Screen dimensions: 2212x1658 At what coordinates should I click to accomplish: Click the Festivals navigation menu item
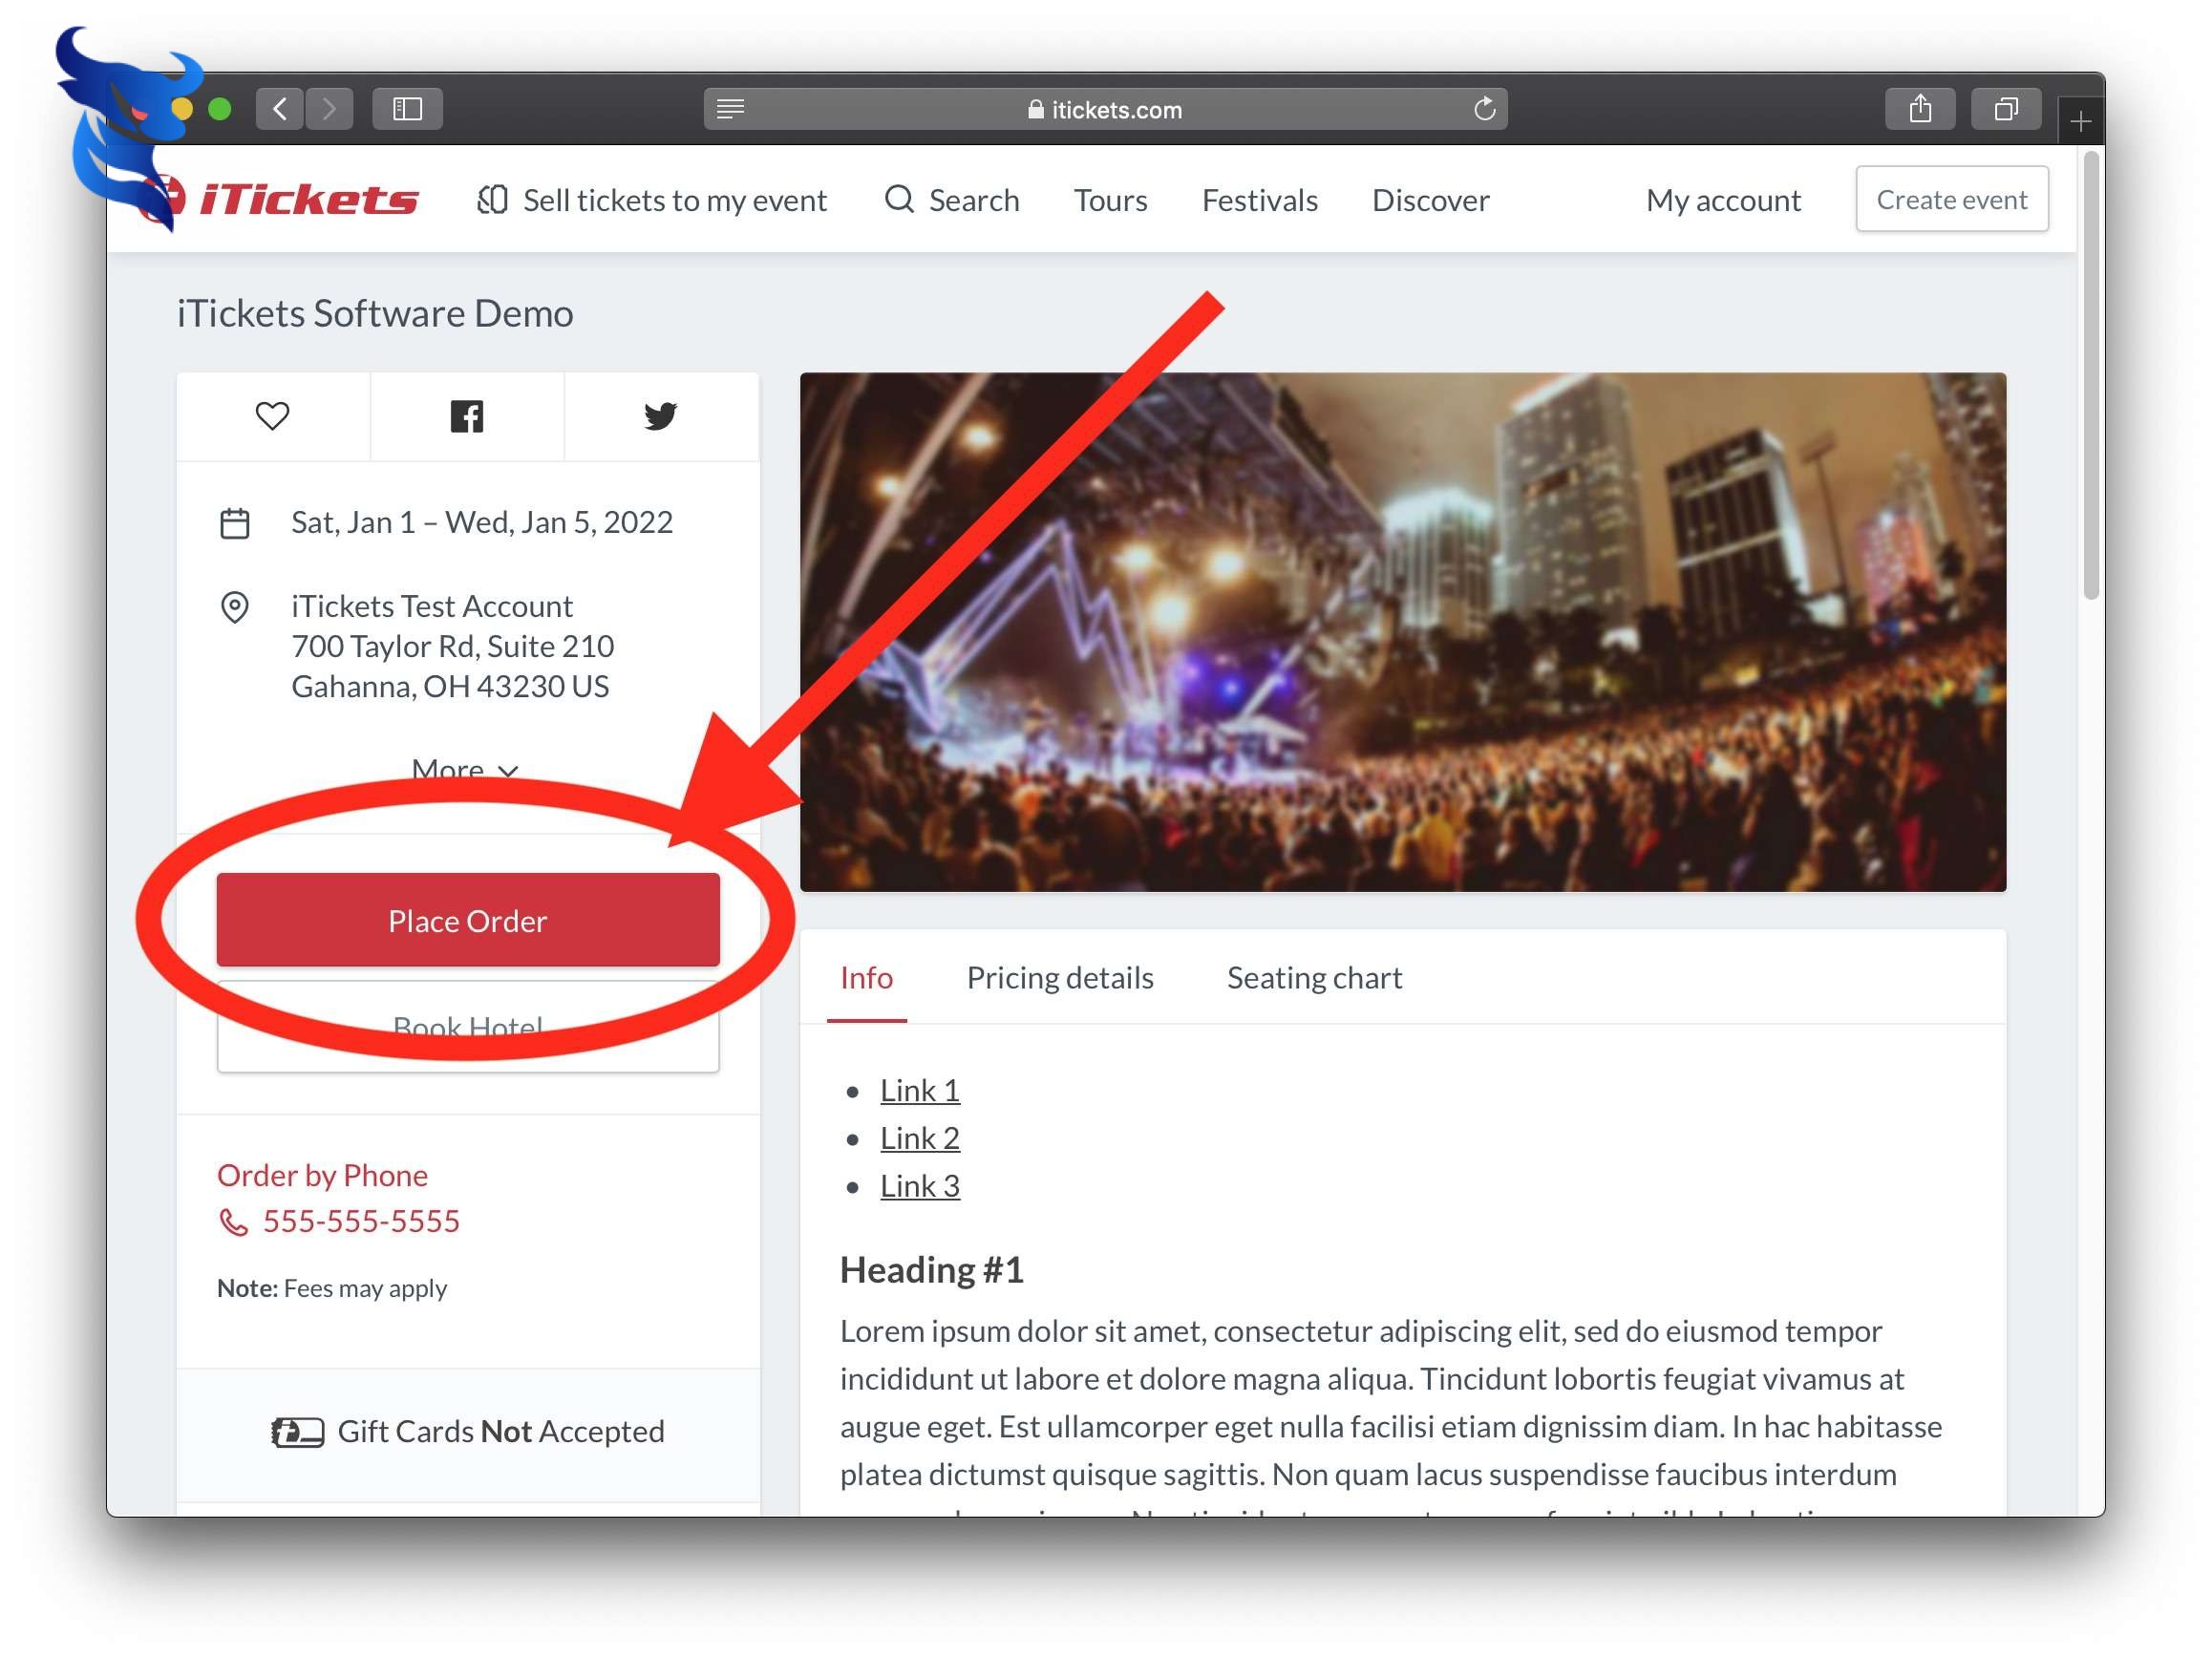click(x=1259, y=199)
